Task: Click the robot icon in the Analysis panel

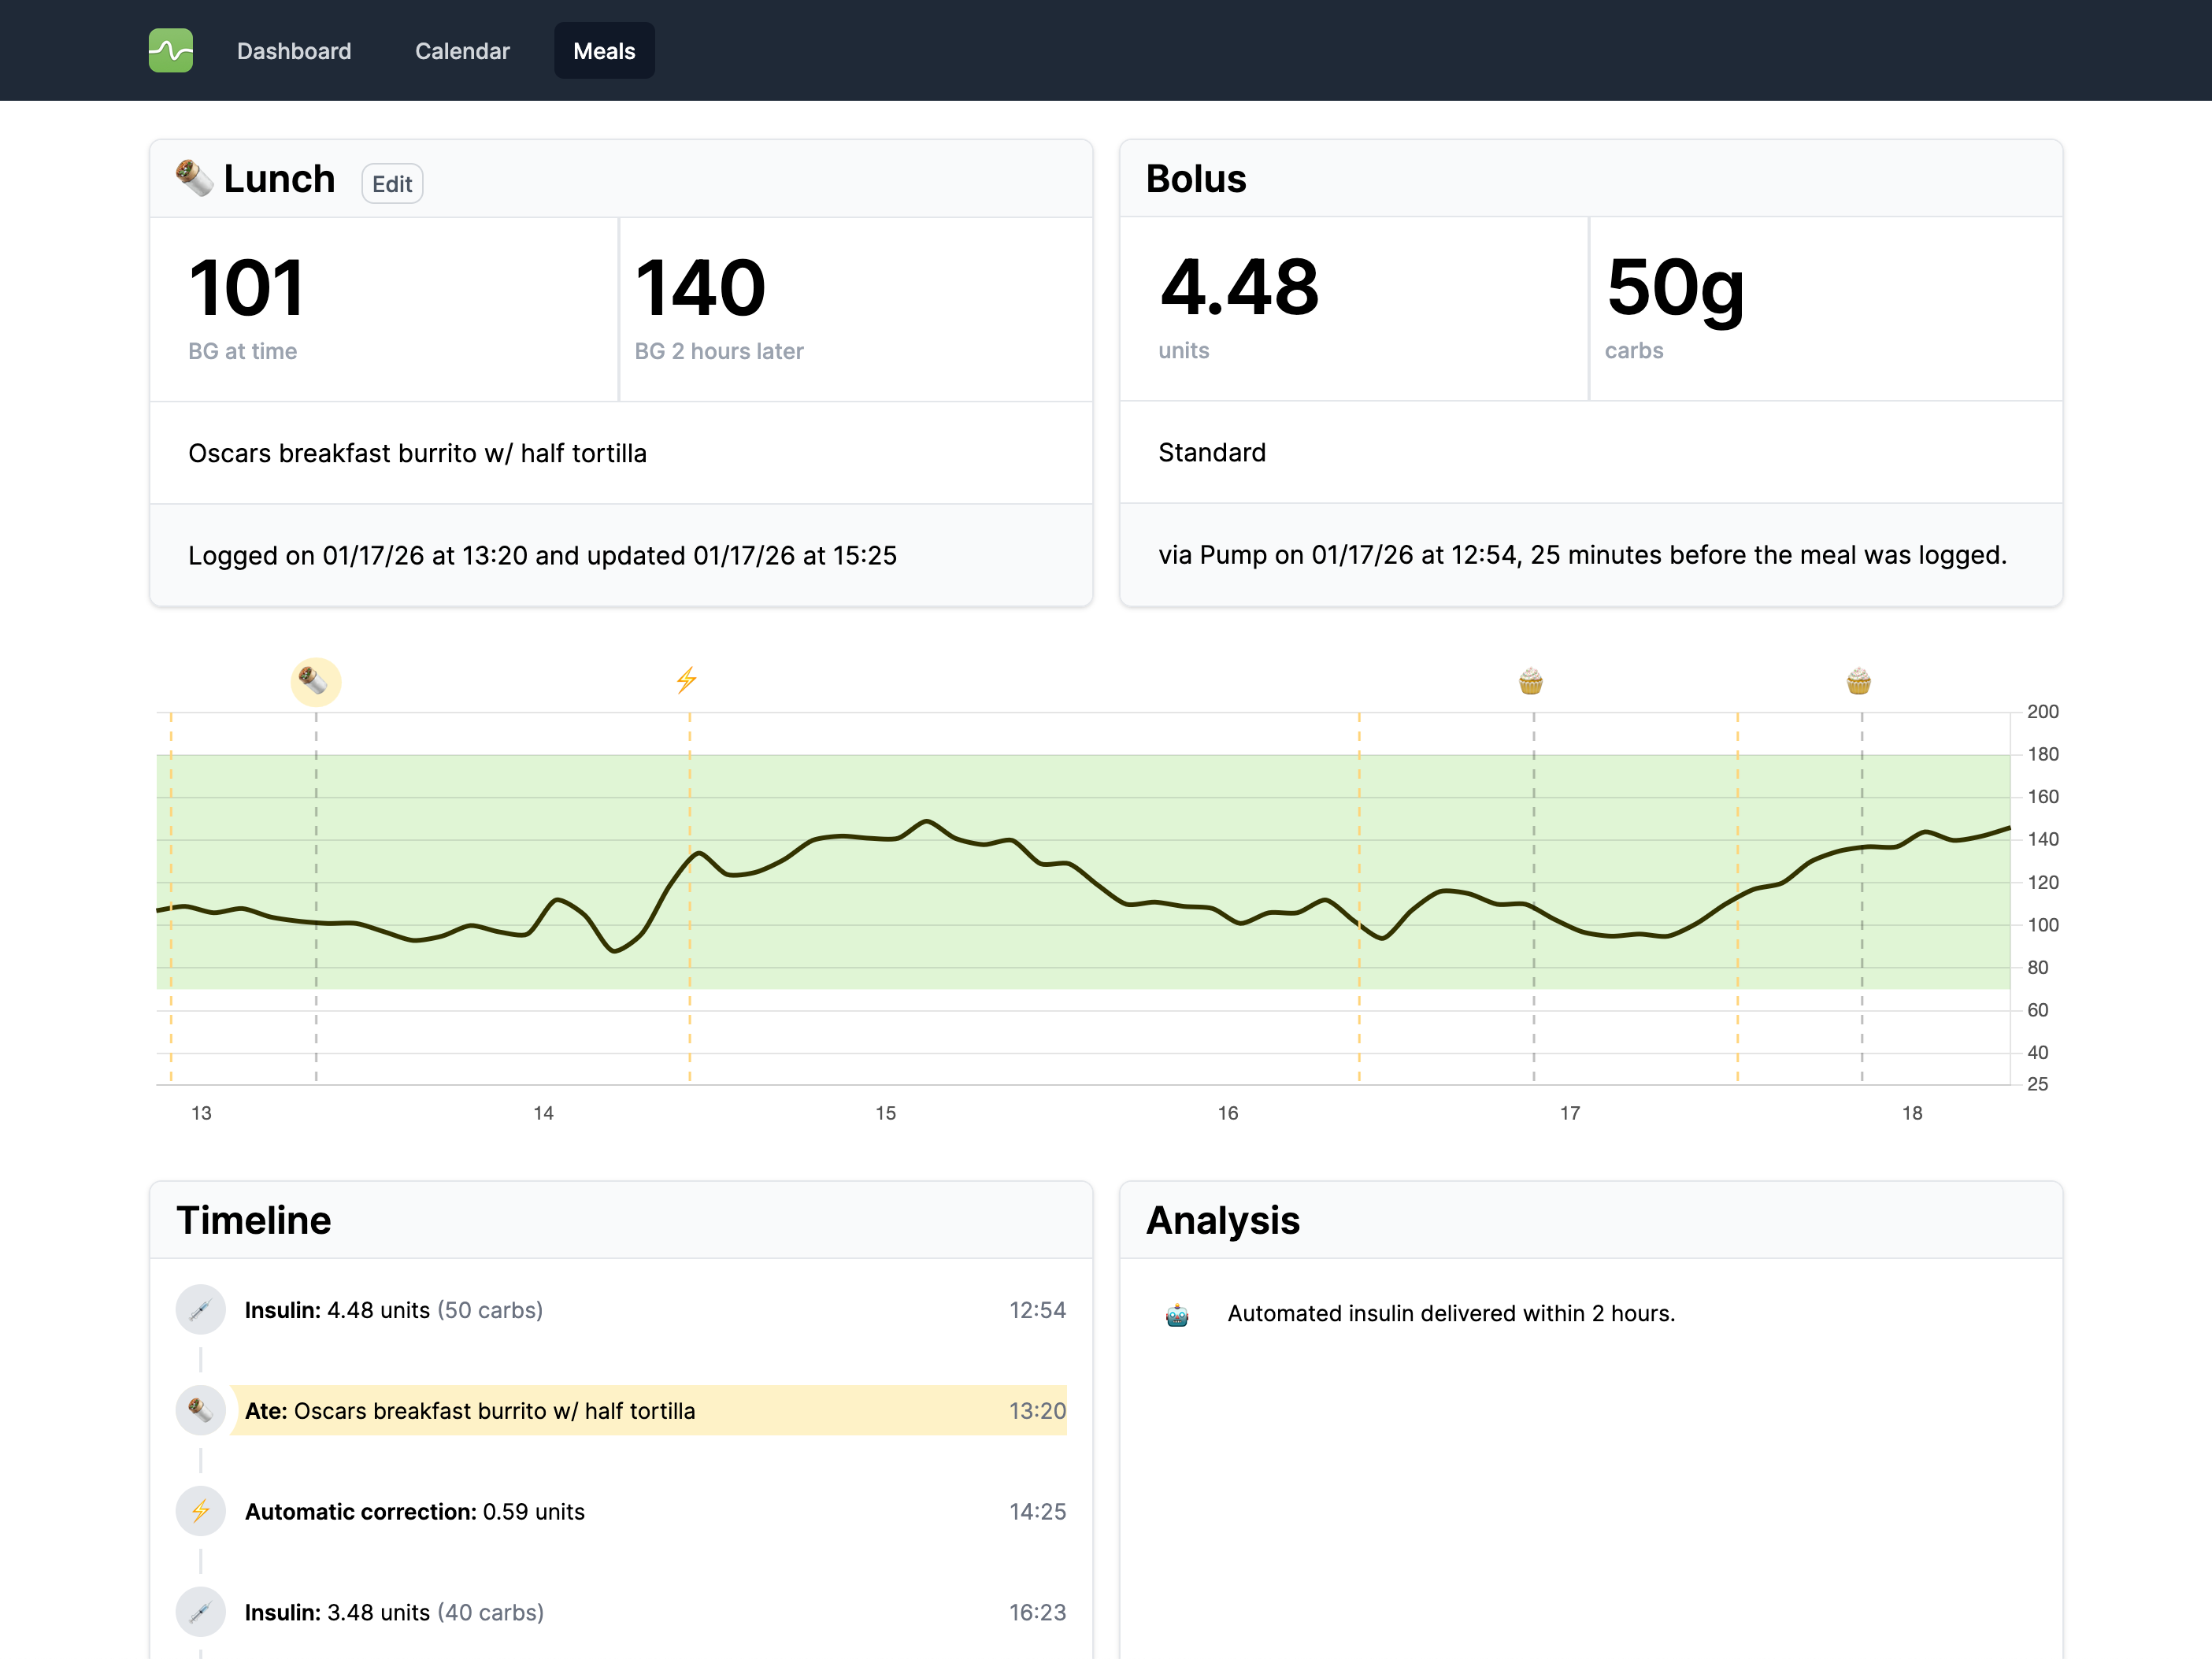Action: click(1177, 1315)
